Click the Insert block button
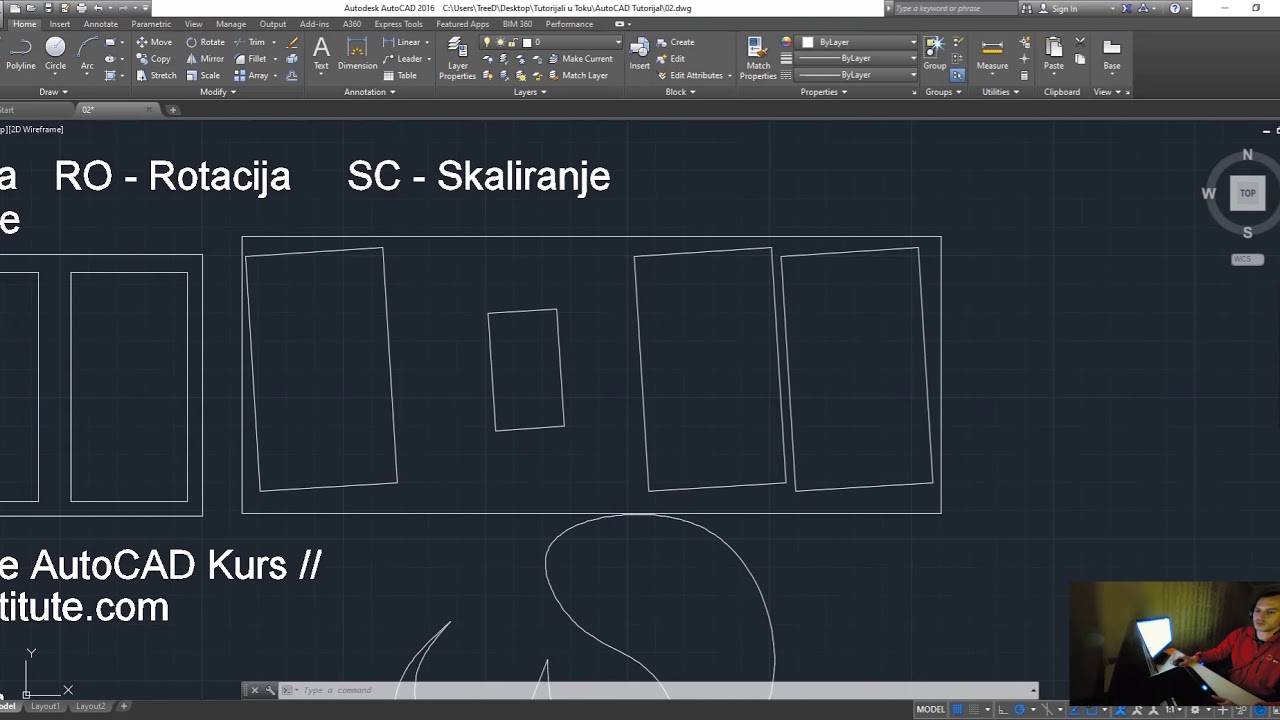Screen dimensions: 1280x720 (x=639, y=53)
